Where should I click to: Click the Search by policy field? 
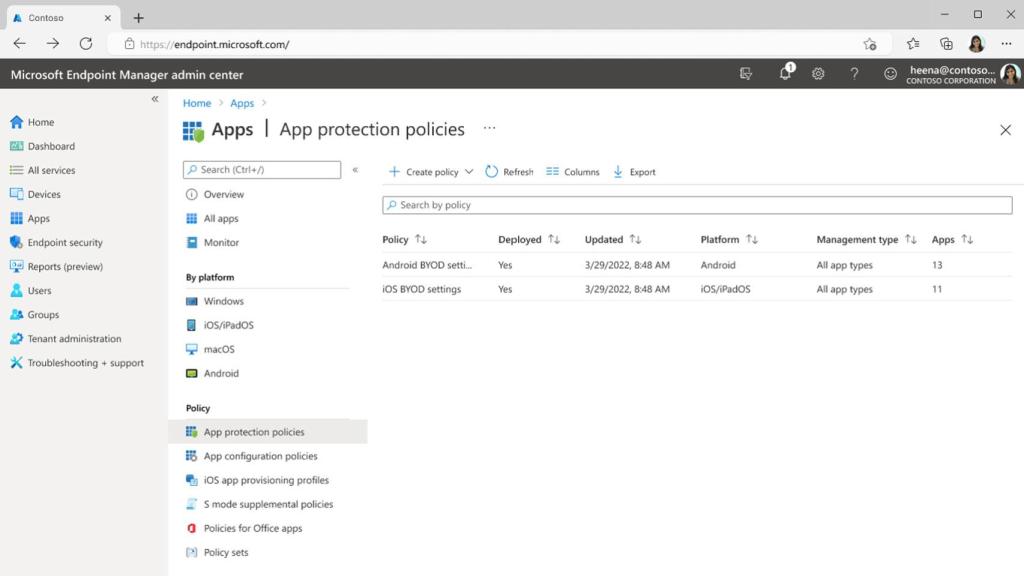(697, 205)
